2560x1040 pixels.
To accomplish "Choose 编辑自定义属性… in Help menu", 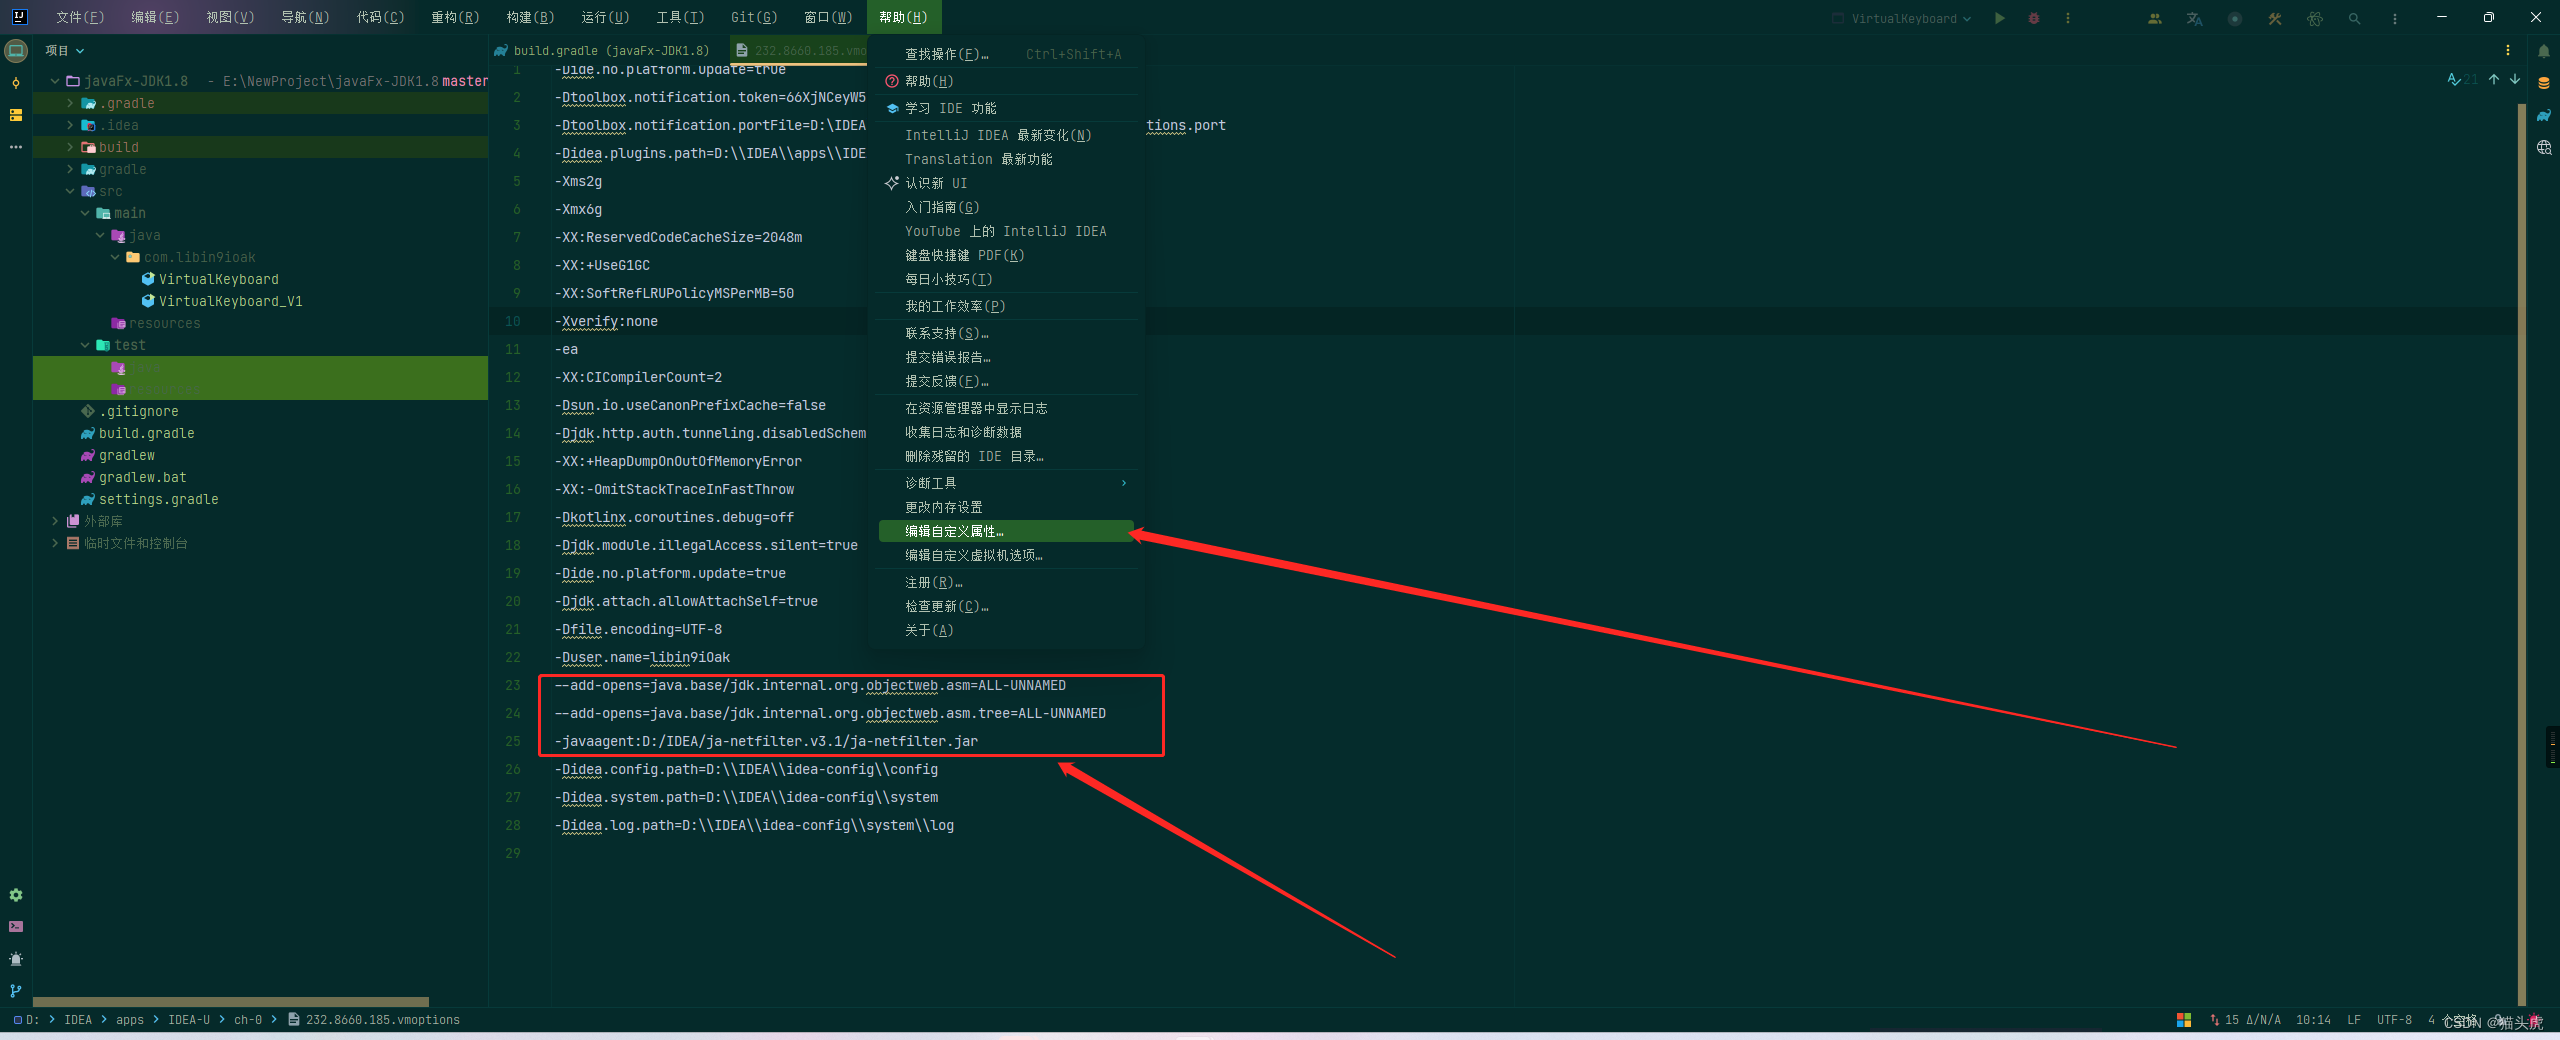I will 1006,531.
